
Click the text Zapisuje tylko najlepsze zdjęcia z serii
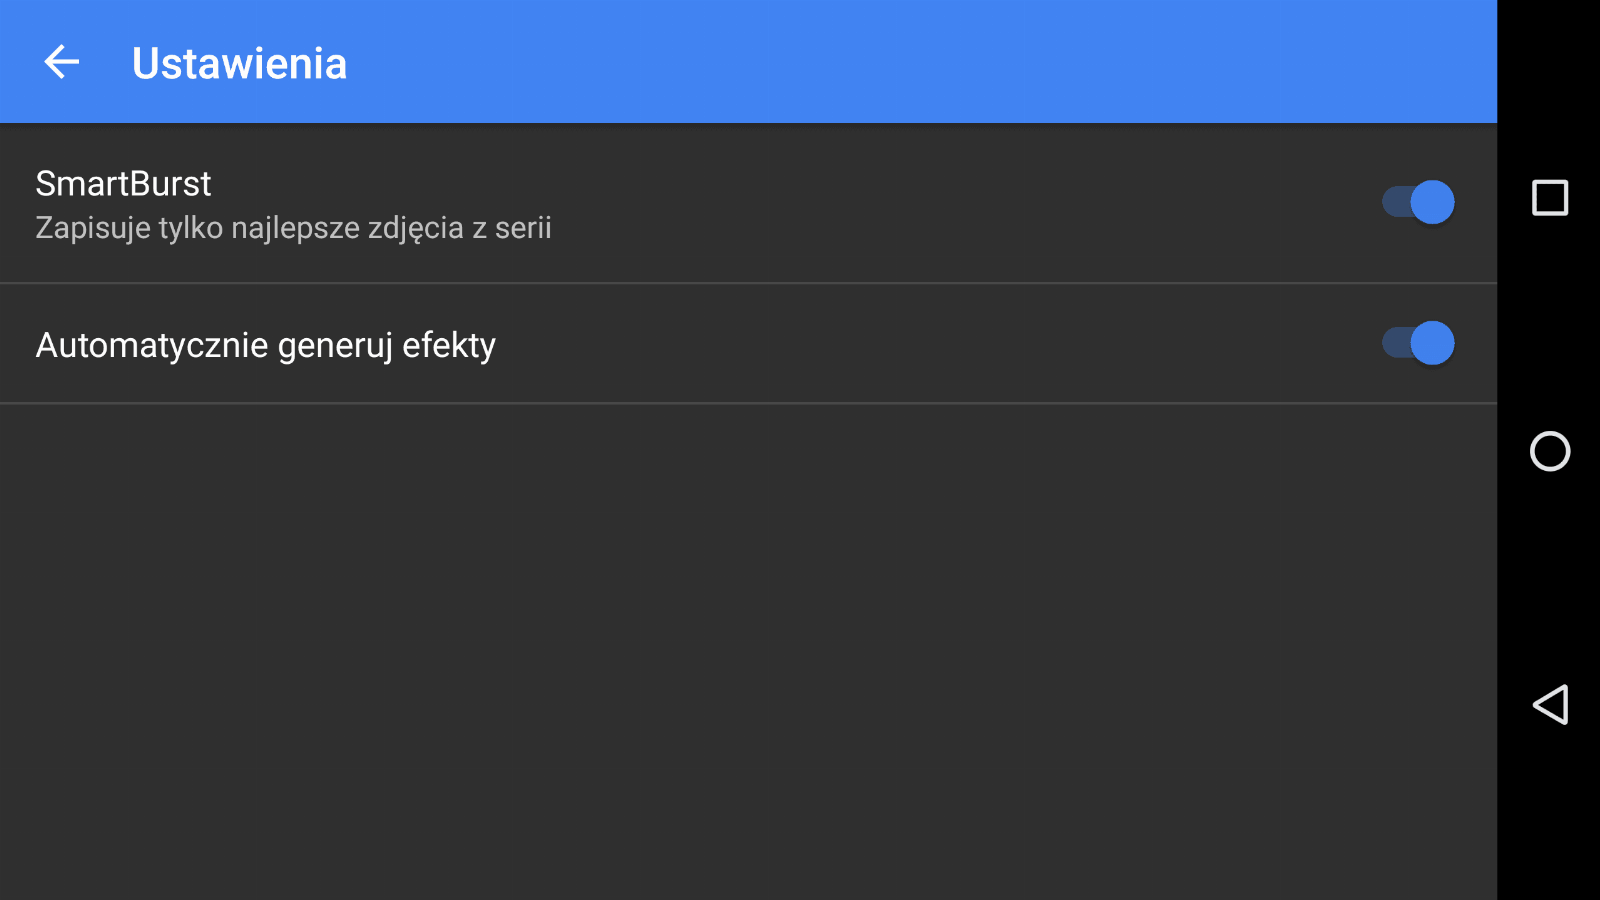pyautogui.click(x=293, y=228)
